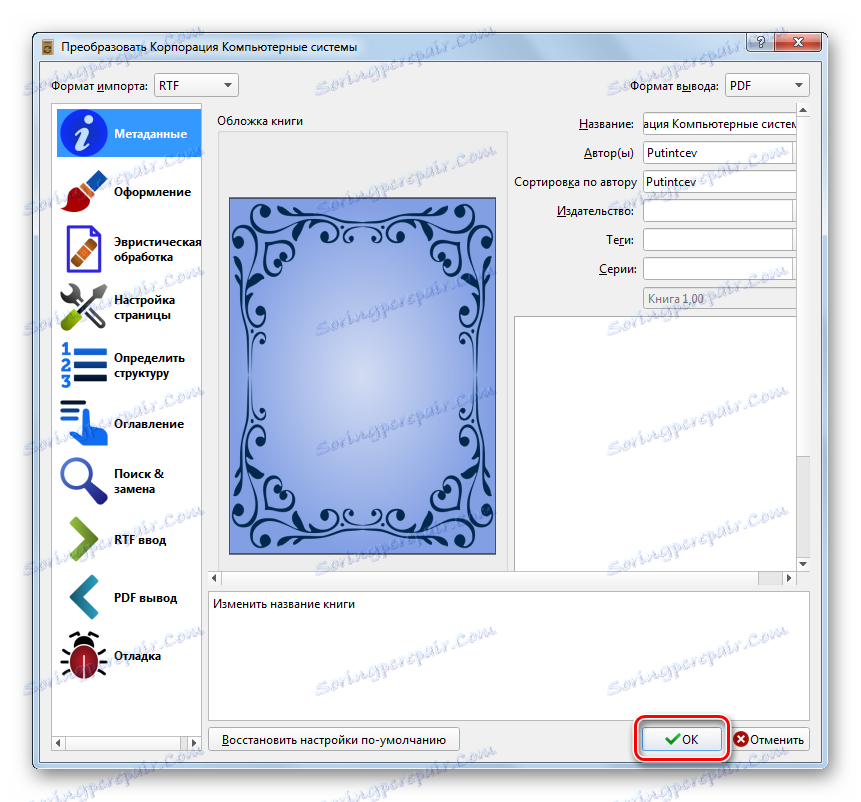
Task: Open the output format PDF dropdown
Action: coord(767,86)
